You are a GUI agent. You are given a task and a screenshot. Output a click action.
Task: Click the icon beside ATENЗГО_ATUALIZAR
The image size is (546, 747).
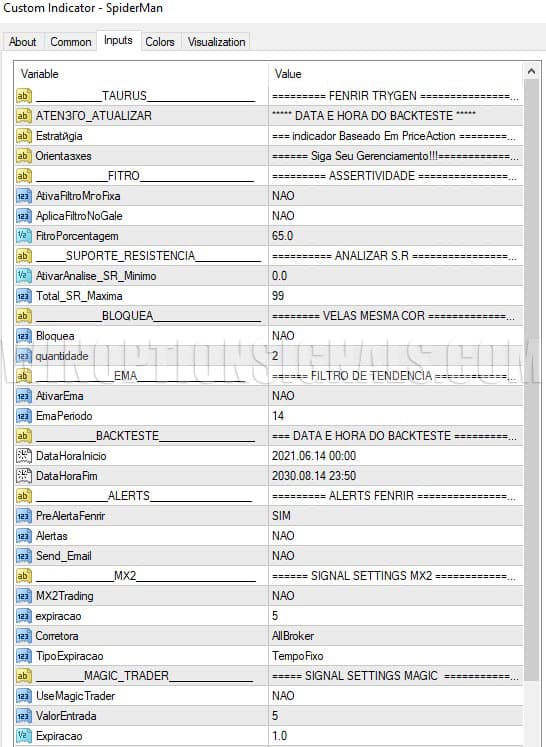coord(23,116)
